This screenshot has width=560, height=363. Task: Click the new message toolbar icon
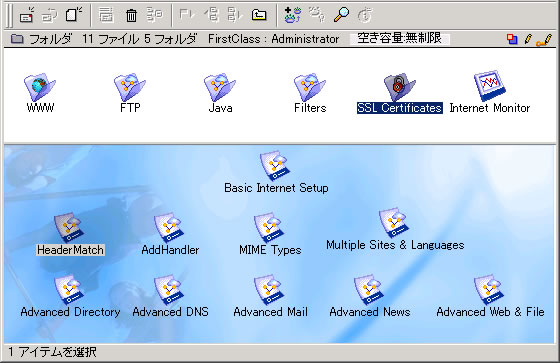pyautogui.click(x=27, y=15)
